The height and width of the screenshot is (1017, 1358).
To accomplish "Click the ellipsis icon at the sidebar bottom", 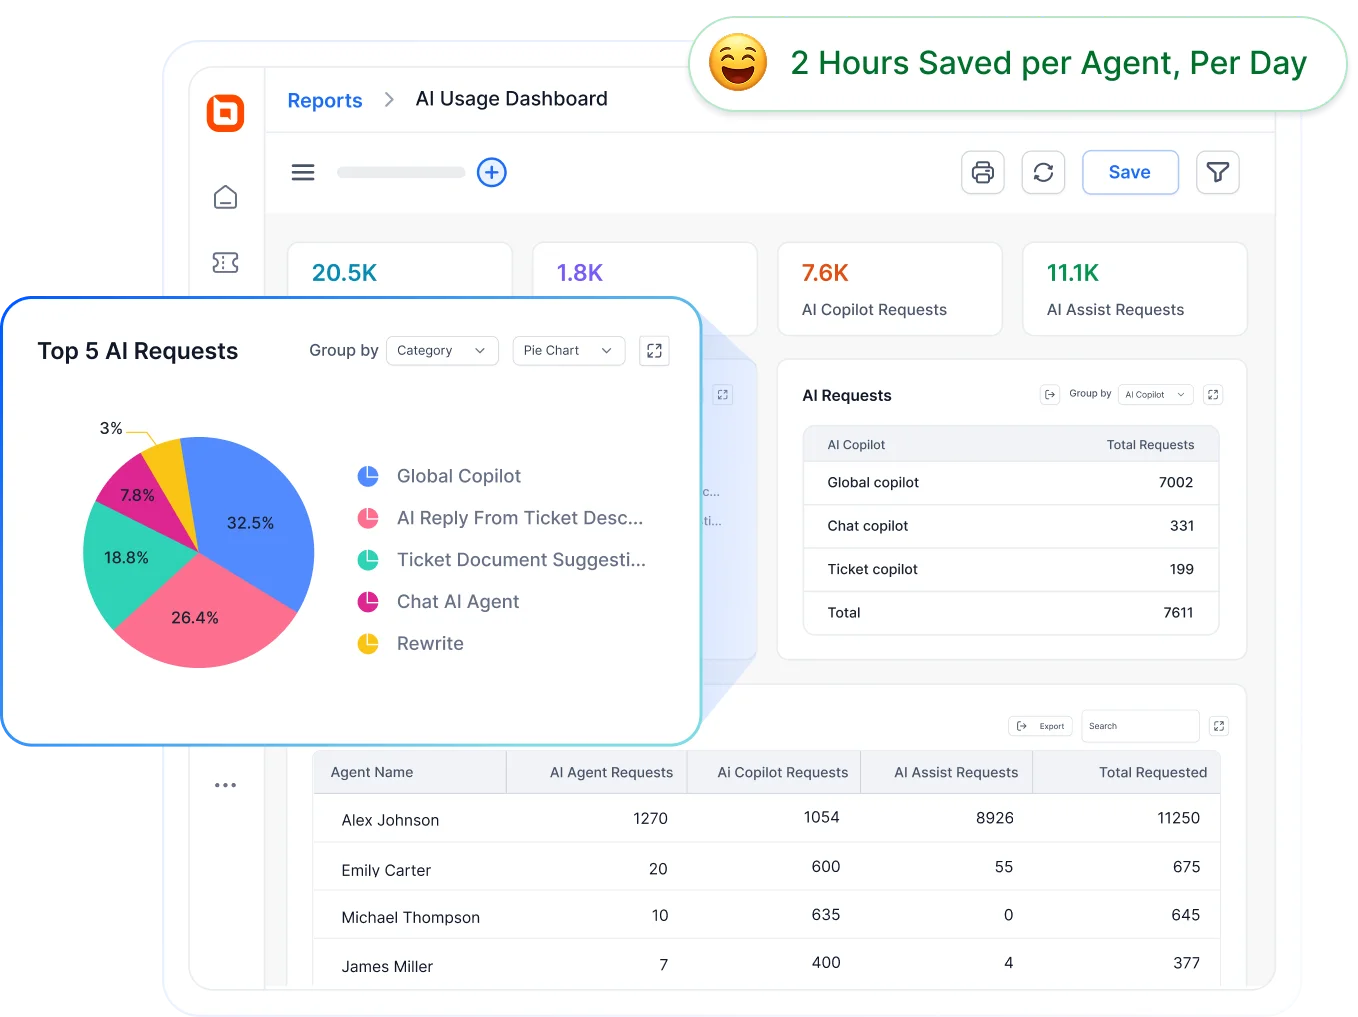I will coord(225,784).
